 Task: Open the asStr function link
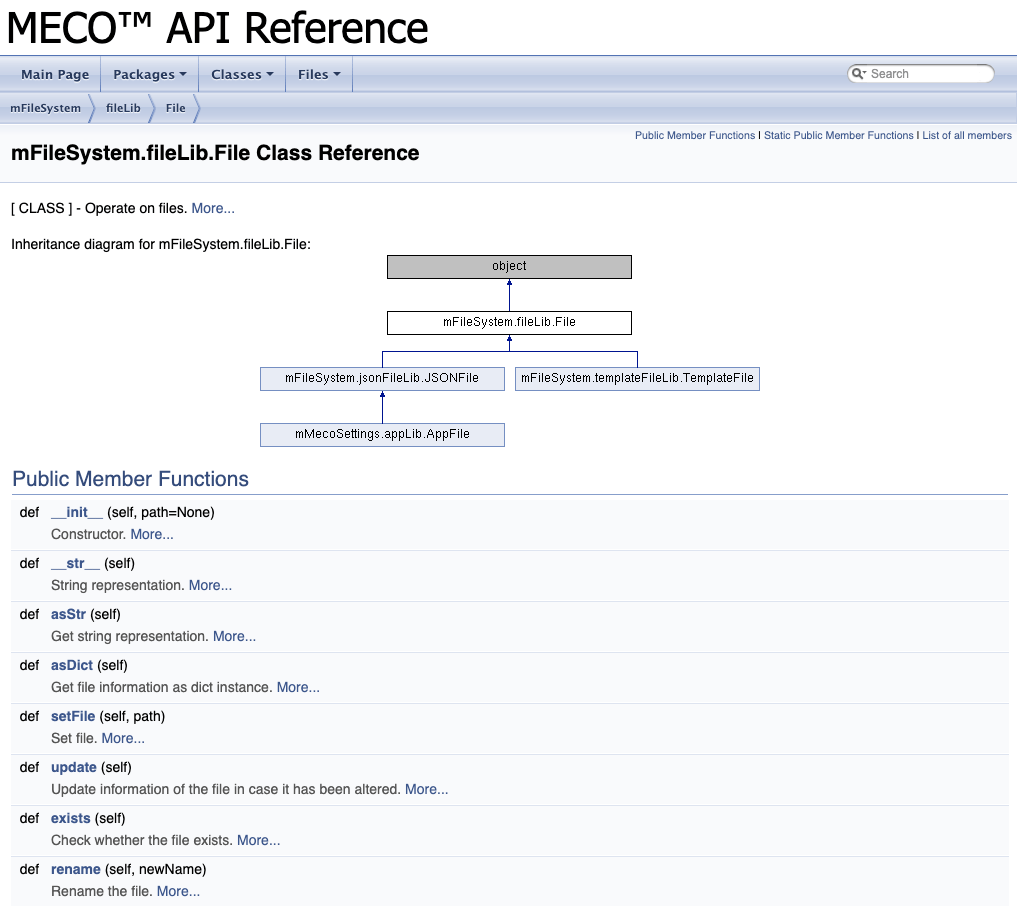click(68, 614)
